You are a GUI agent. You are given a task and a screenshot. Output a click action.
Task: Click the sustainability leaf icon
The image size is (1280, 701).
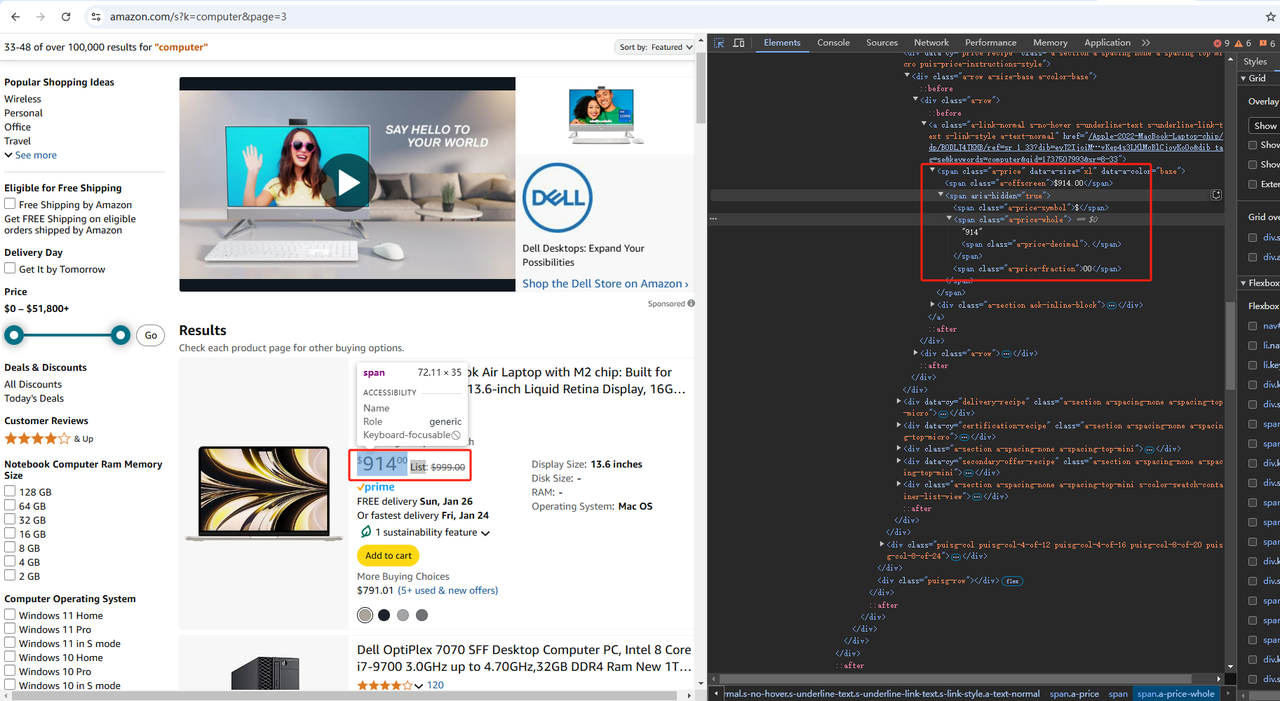pyautogui.click(x=365, y=532)
